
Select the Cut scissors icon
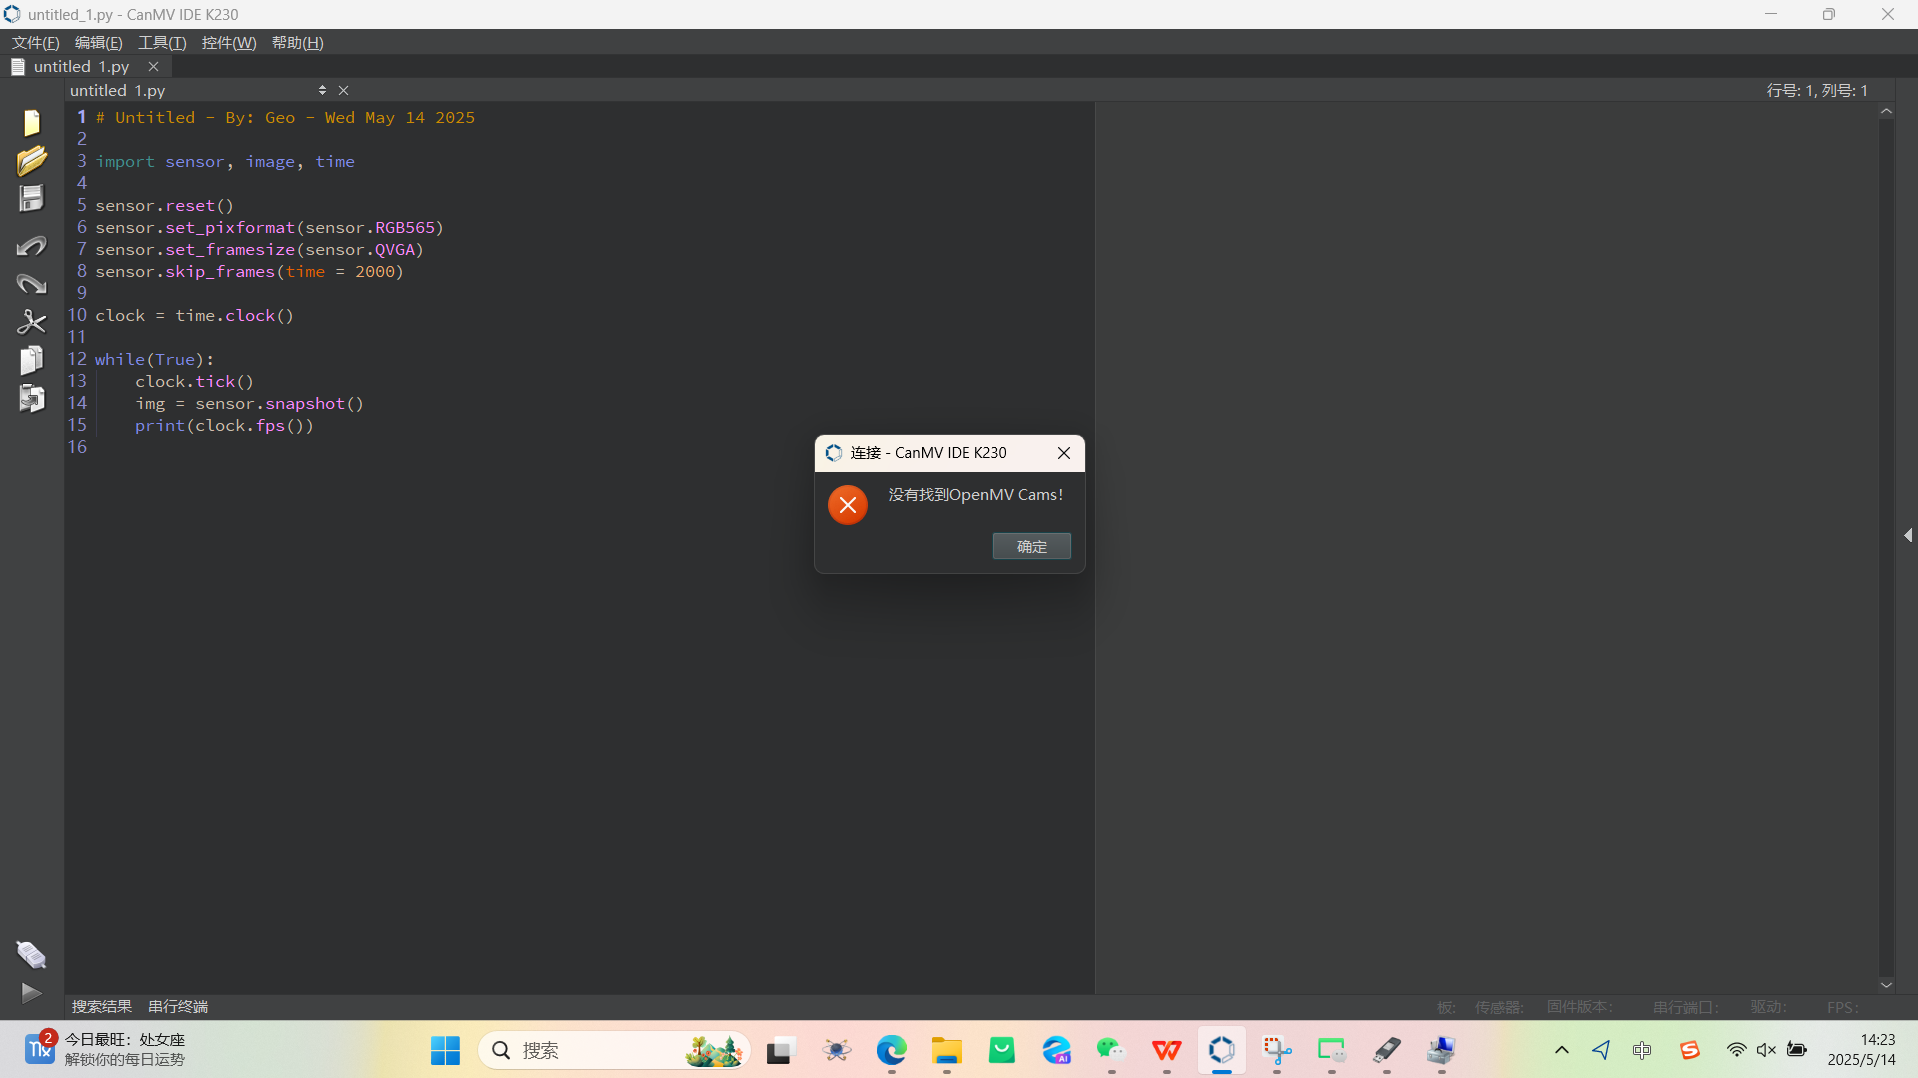click(31, 322)
